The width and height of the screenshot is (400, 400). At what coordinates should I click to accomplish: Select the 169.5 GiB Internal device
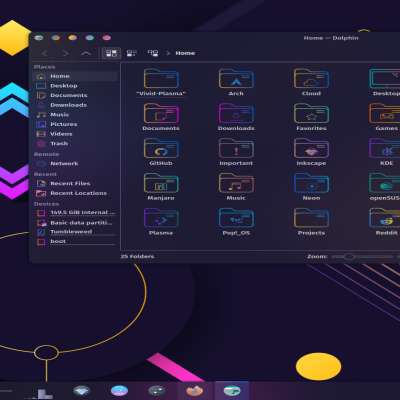tap(75, 213)
